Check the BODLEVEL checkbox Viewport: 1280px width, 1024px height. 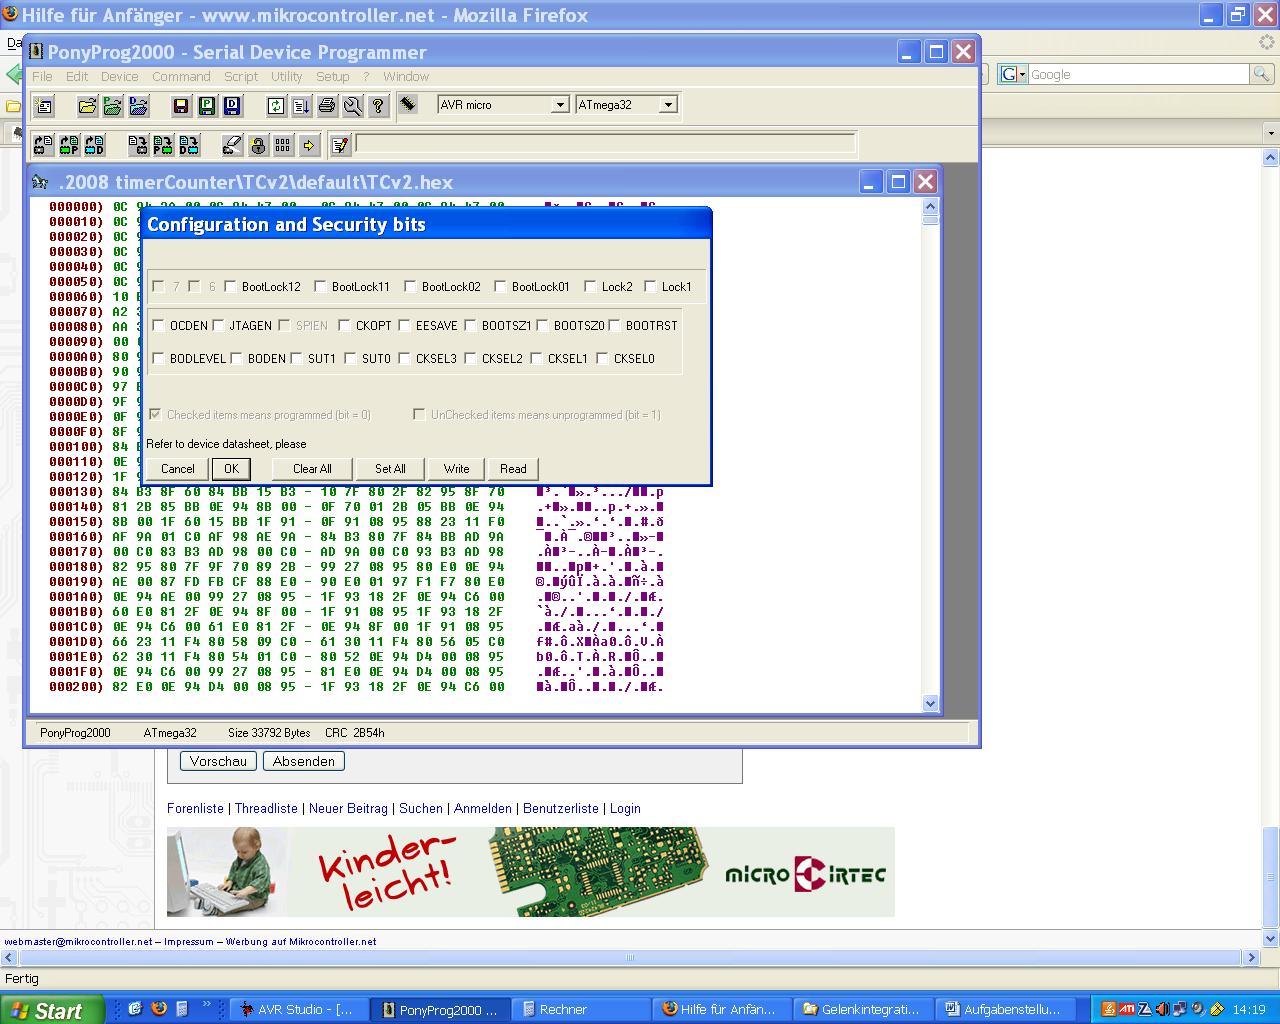[x=158, y=358]
